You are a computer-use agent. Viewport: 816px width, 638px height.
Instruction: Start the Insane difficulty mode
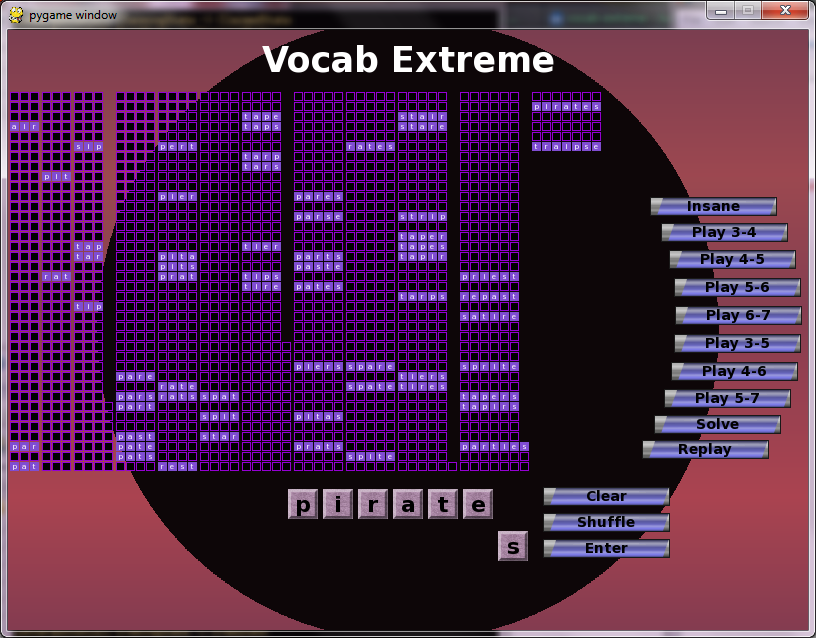[713, 206]
